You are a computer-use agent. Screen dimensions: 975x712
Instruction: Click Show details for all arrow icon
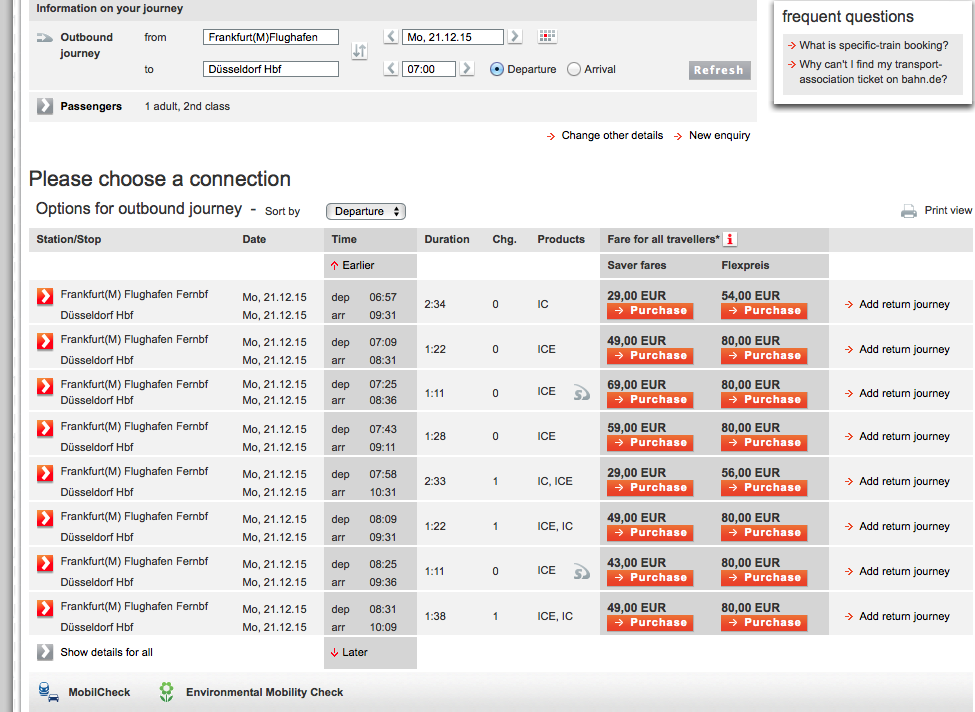(x=45, y=652)
